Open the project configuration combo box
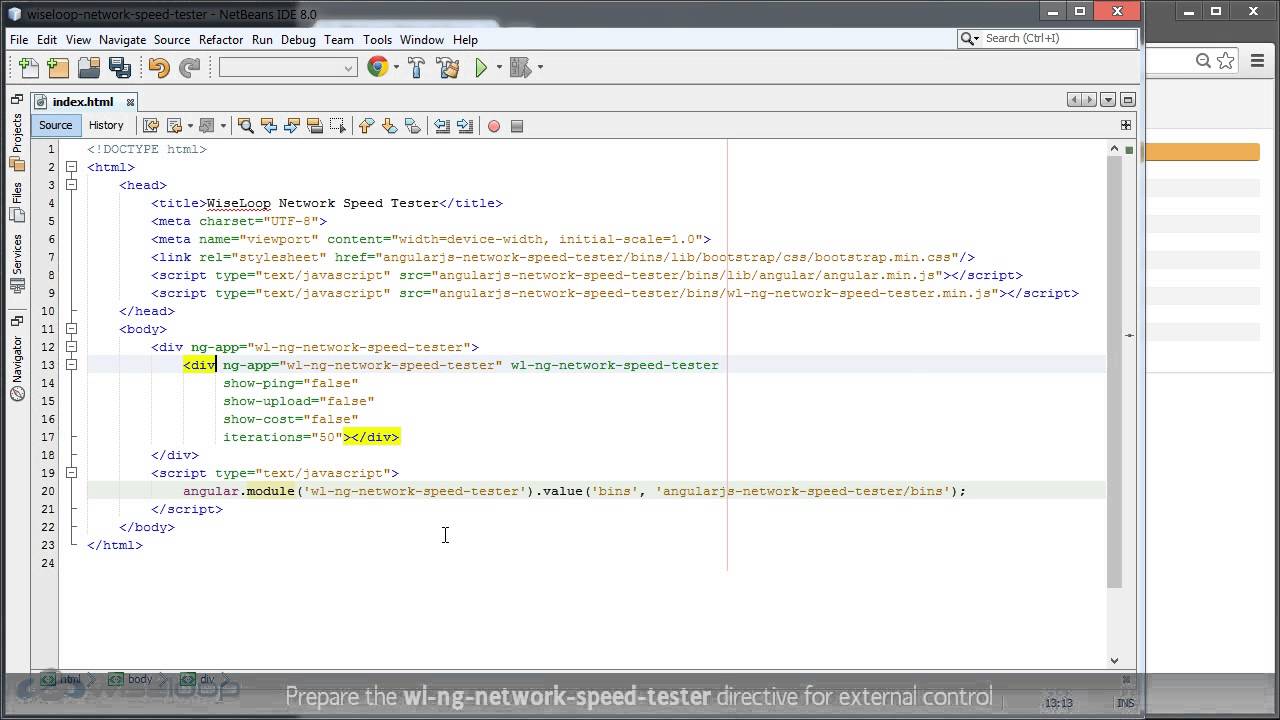The image size is (1280, 720). [x=288, y=68]
